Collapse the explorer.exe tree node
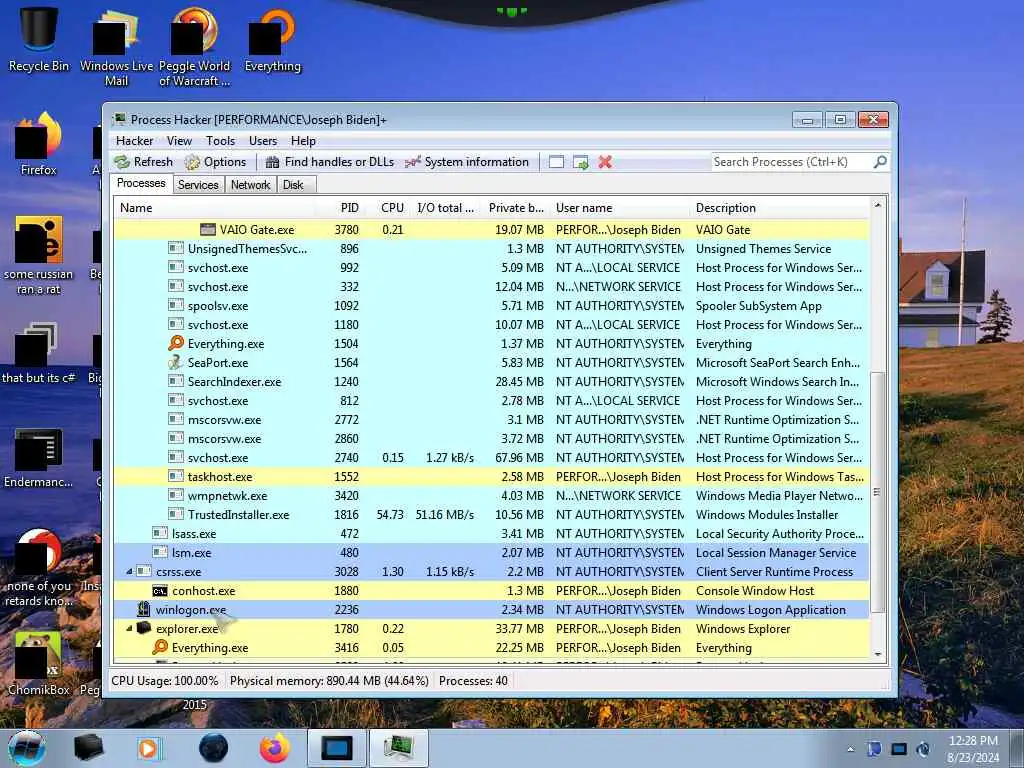Viewport: 1024px width, 768px height. point(129,628)
